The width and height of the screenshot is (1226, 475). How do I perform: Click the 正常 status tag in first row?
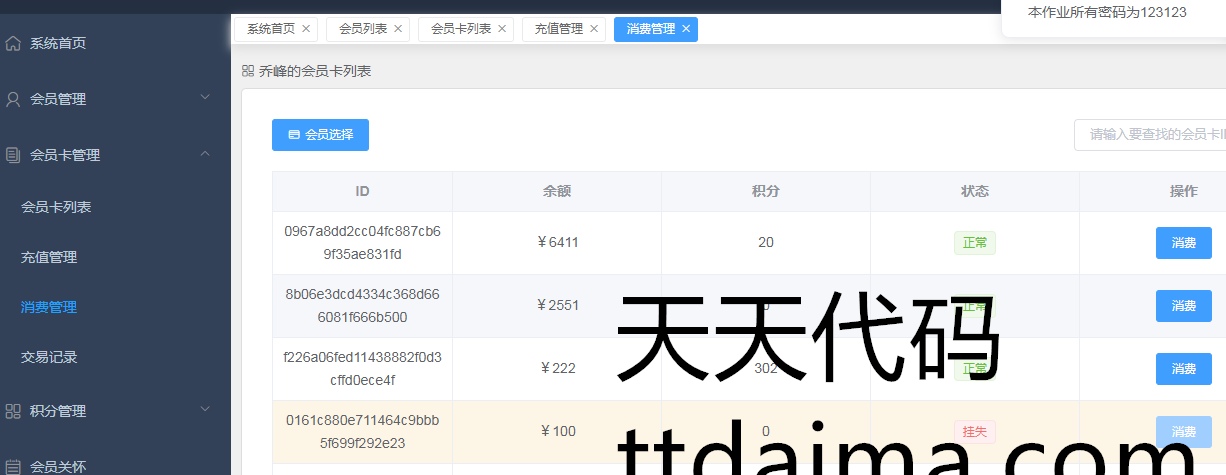974,243
